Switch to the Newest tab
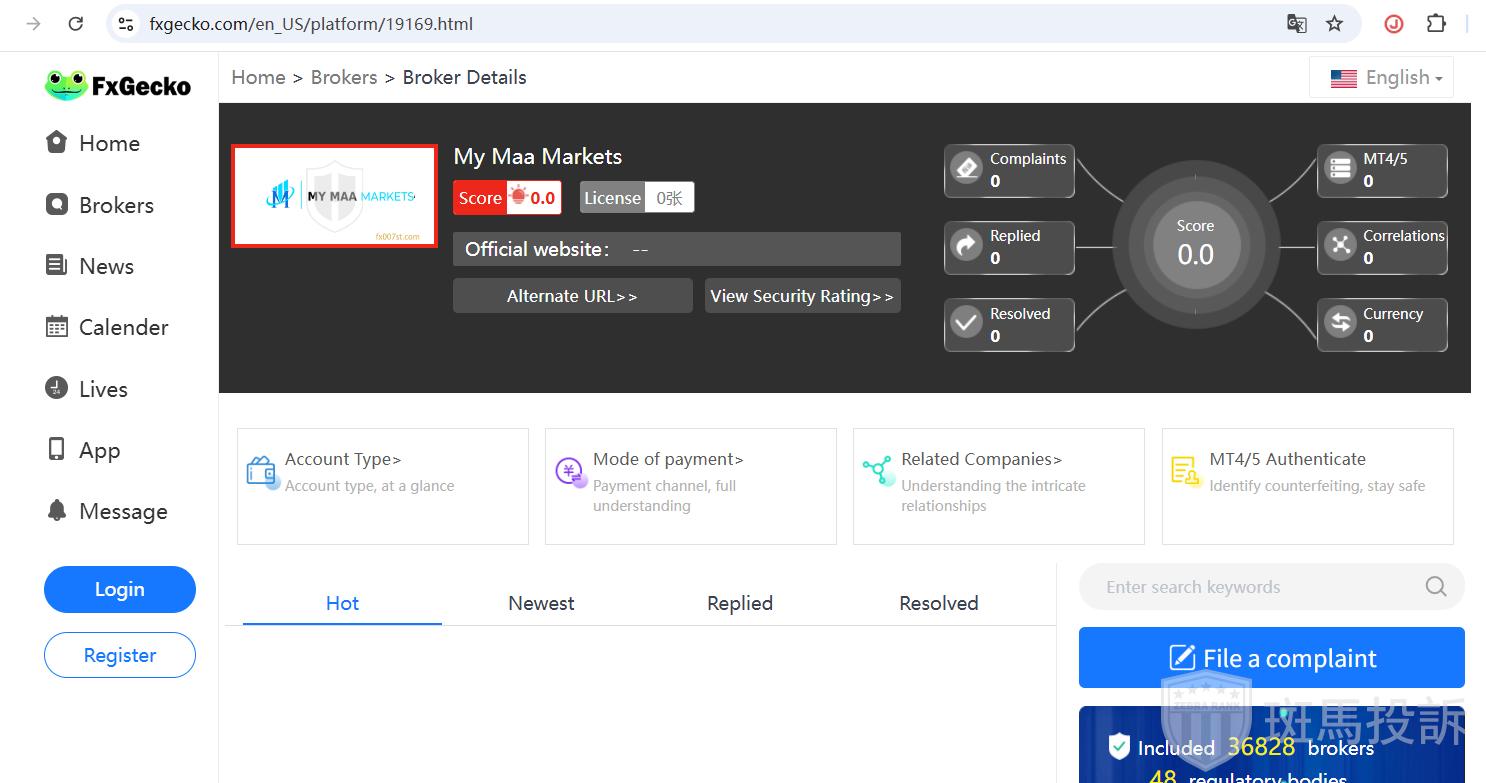 [x=541, y=604]
